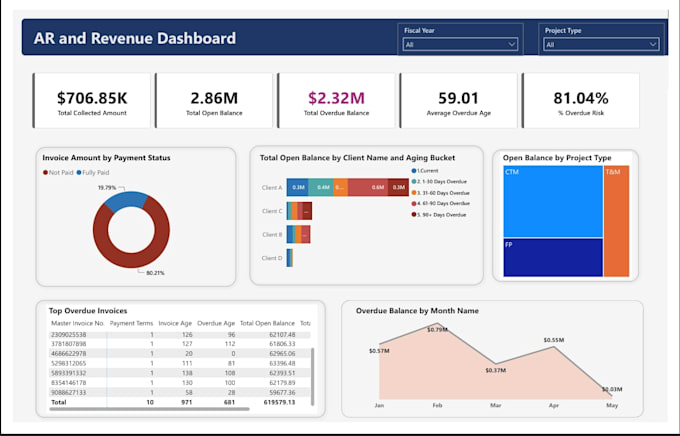Screen dimensions: 680x436
Task: Click the table vertical scrollbar
Action: click(x=312, y=377)
